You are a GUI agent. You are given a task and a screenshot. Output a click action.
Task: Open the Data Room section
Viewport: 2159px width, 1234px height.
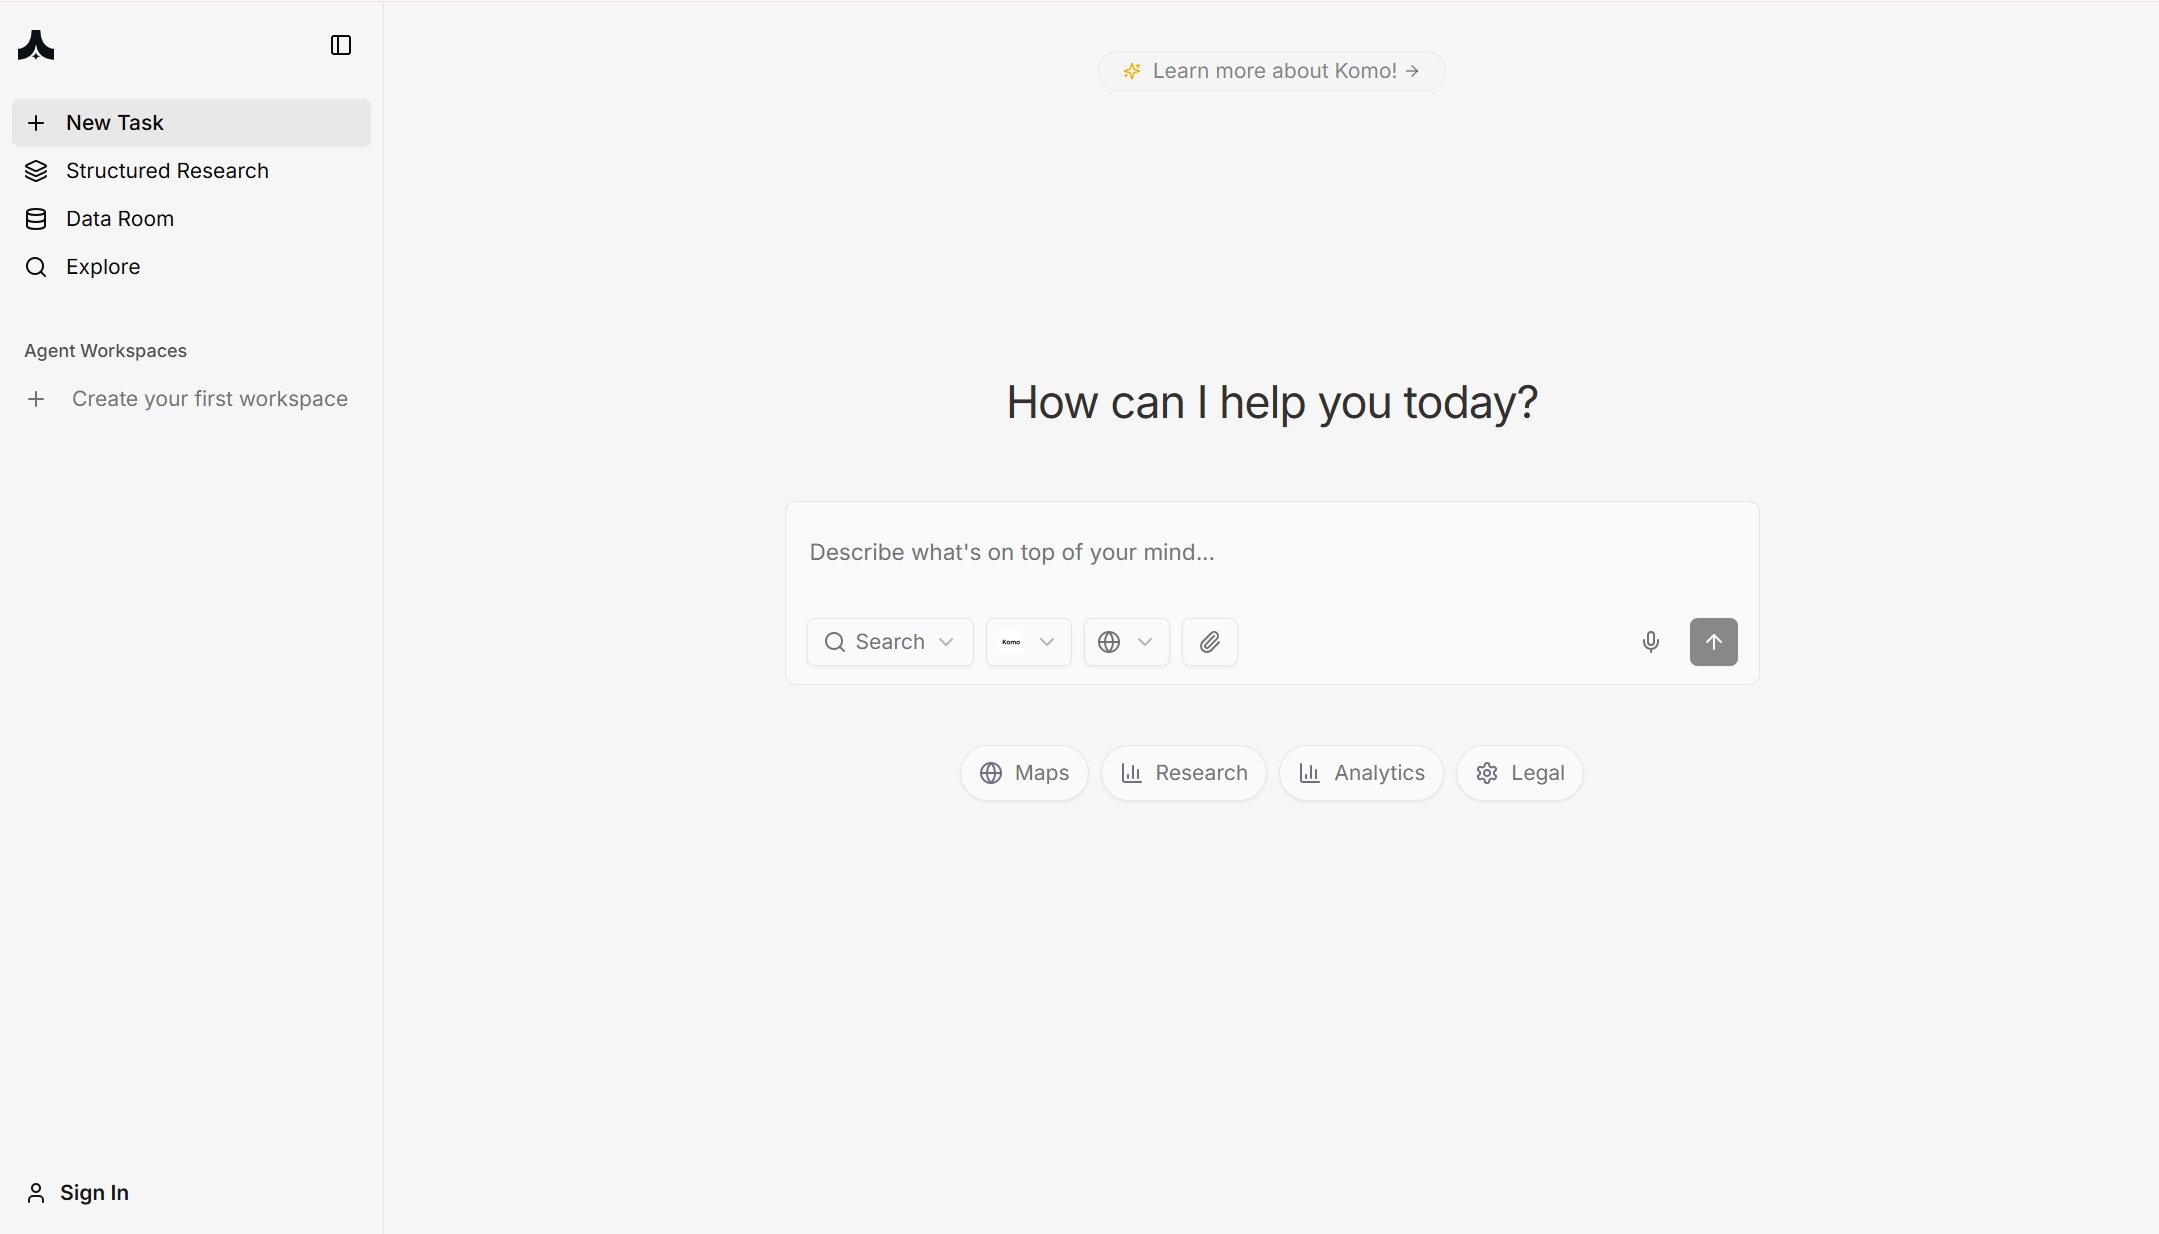coord(119,219)
